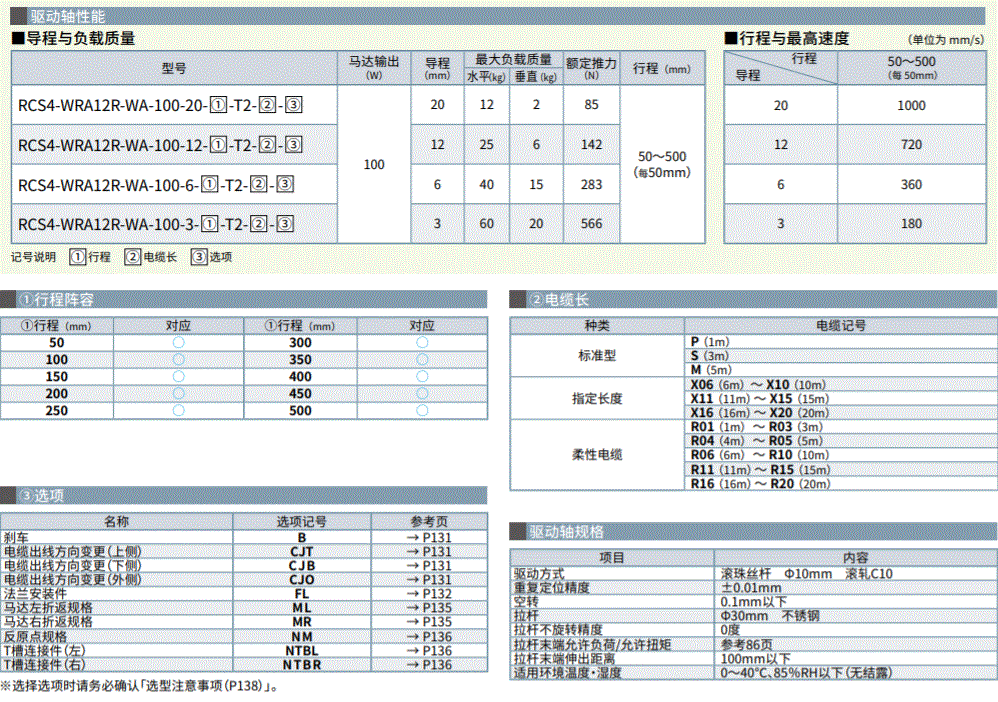Click repeat accuracy ±0.01mm value
This screenshot has width=998, height=702.
tap(750, 587)
